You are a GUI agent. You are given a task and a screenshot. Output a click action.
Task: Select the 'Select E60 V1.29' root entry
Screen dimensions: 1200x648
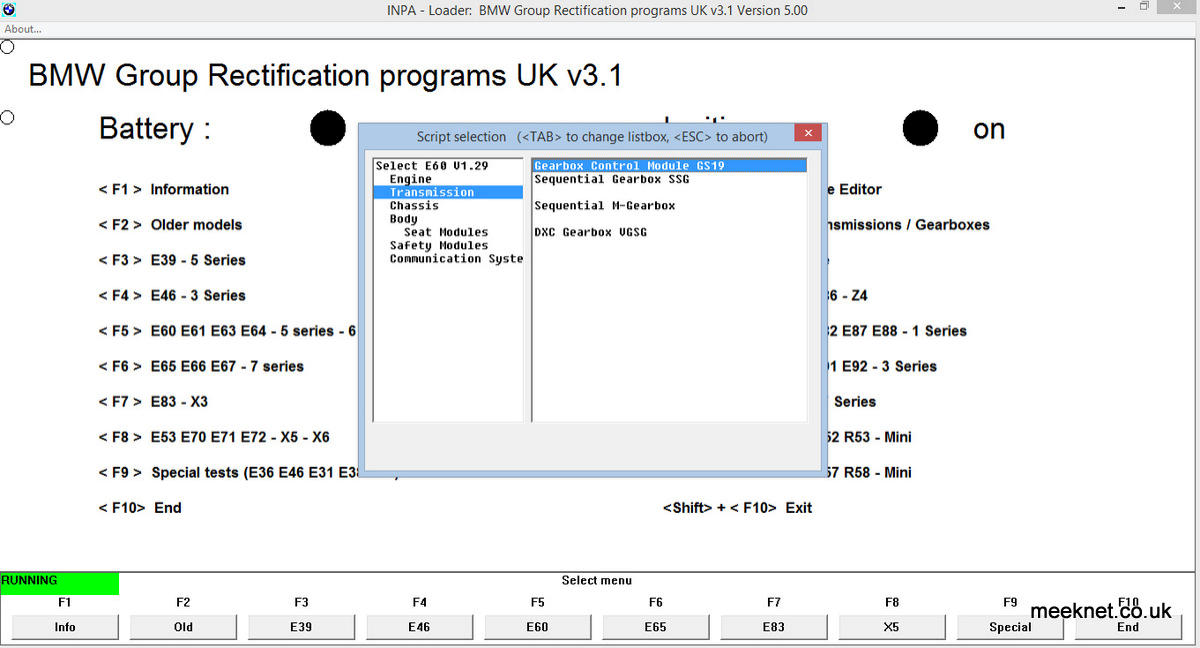coord(432,166)
